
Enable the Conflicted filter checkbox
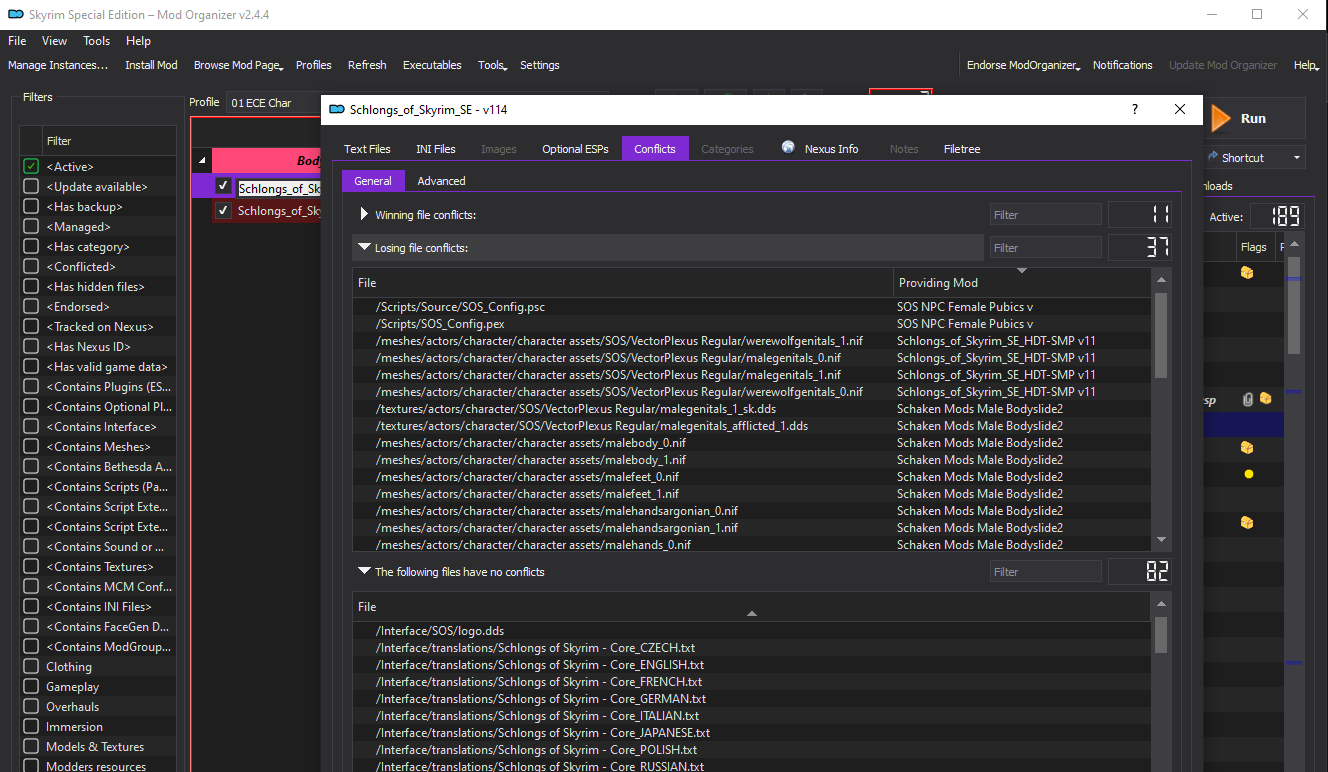[x=31, y=266]
